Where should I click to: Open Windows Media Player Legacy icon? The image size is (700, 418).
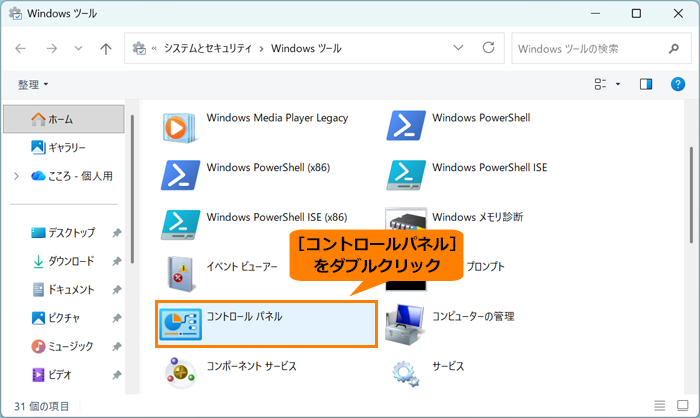[175, 126]
